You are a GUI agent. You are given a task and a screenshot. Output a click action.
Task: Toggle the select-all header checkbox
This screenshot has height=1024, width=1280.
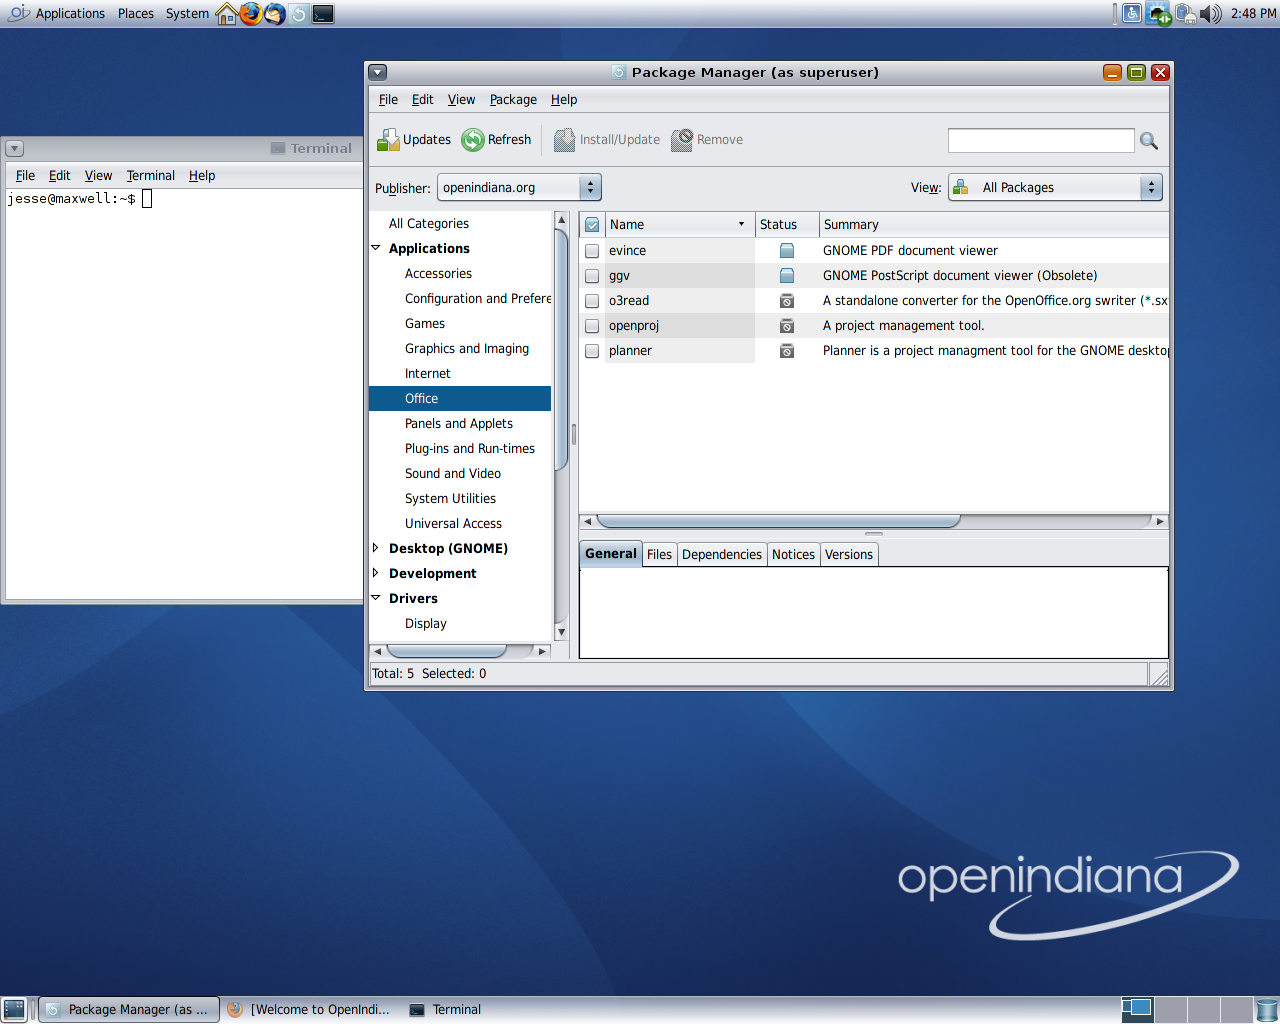click(592, 225)
